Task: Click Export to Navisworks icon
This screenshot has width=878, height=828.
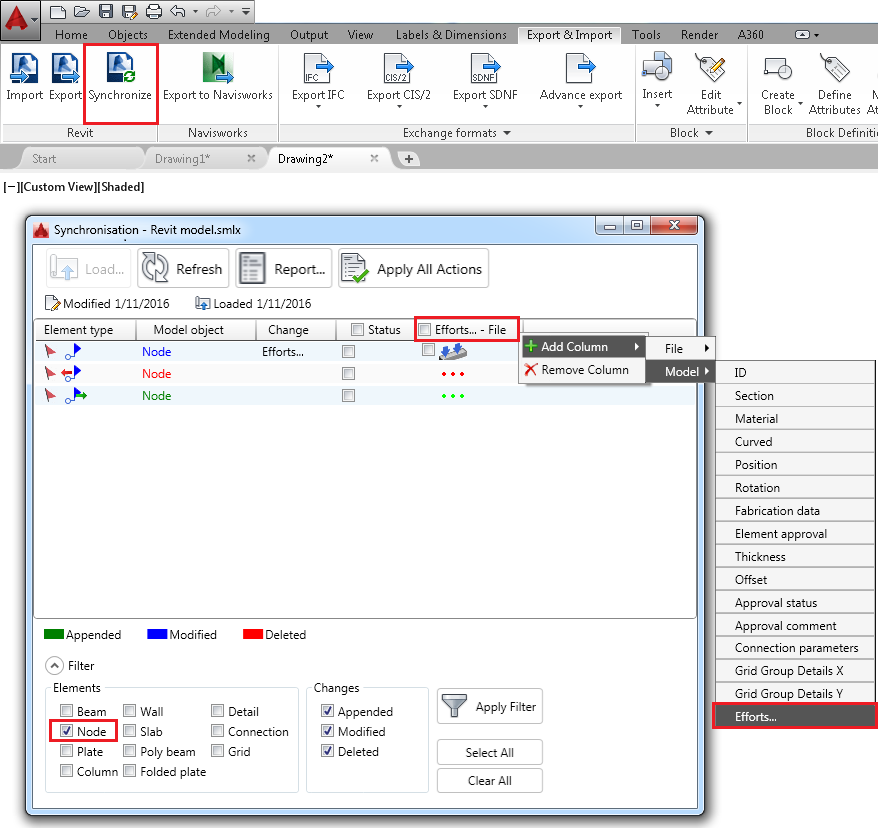Action: tap(218, 68)
